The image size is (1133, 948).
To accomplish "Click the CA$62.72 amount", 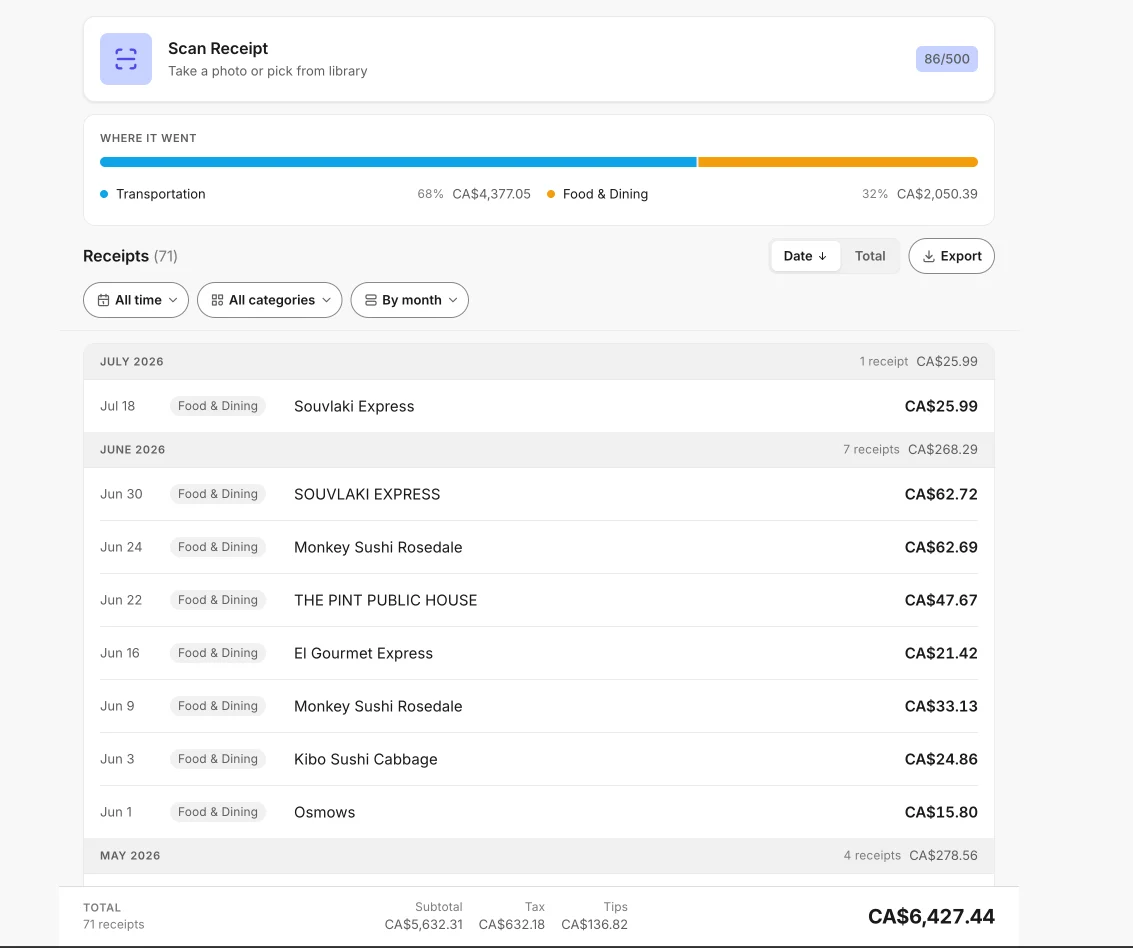I will point(941,494).
